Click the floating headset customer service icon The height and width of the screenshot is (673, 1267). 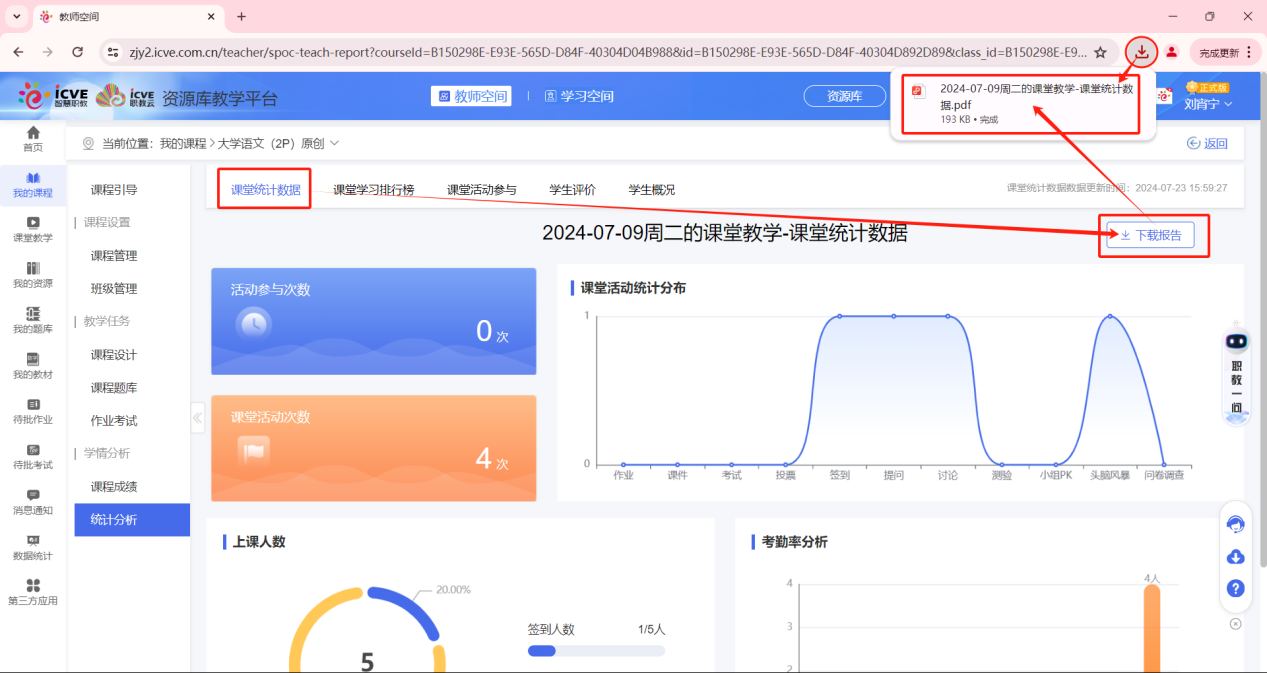tap(1236, 523)
